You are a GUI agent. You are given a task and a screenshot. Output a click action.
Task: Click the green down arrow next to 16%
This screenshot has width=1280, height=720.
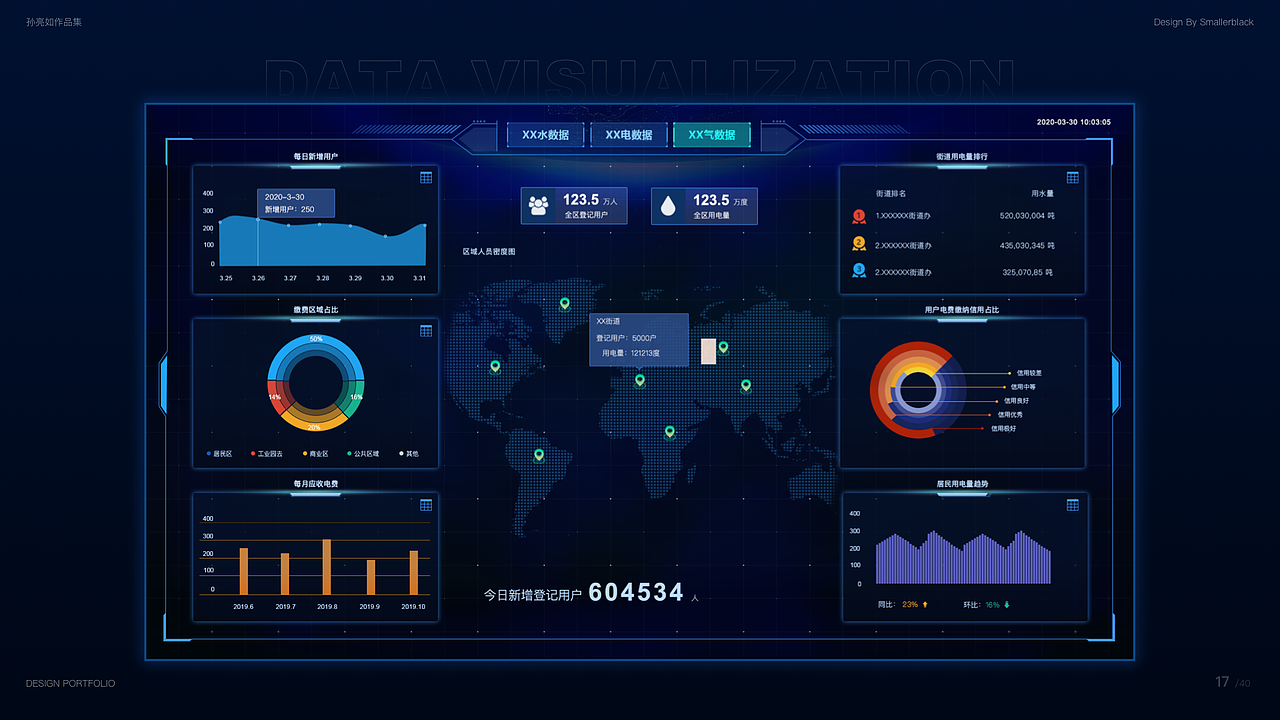pyautogui.click(x=1007, y=604)
